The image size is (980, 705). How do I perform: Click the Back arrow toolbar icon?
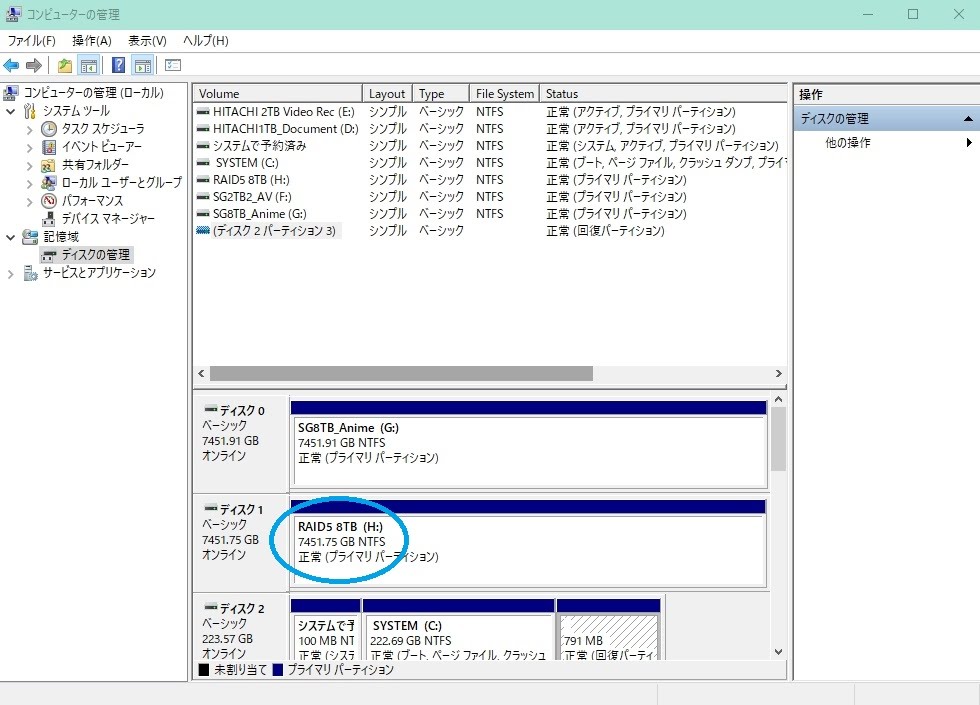[x=12, y=66]
